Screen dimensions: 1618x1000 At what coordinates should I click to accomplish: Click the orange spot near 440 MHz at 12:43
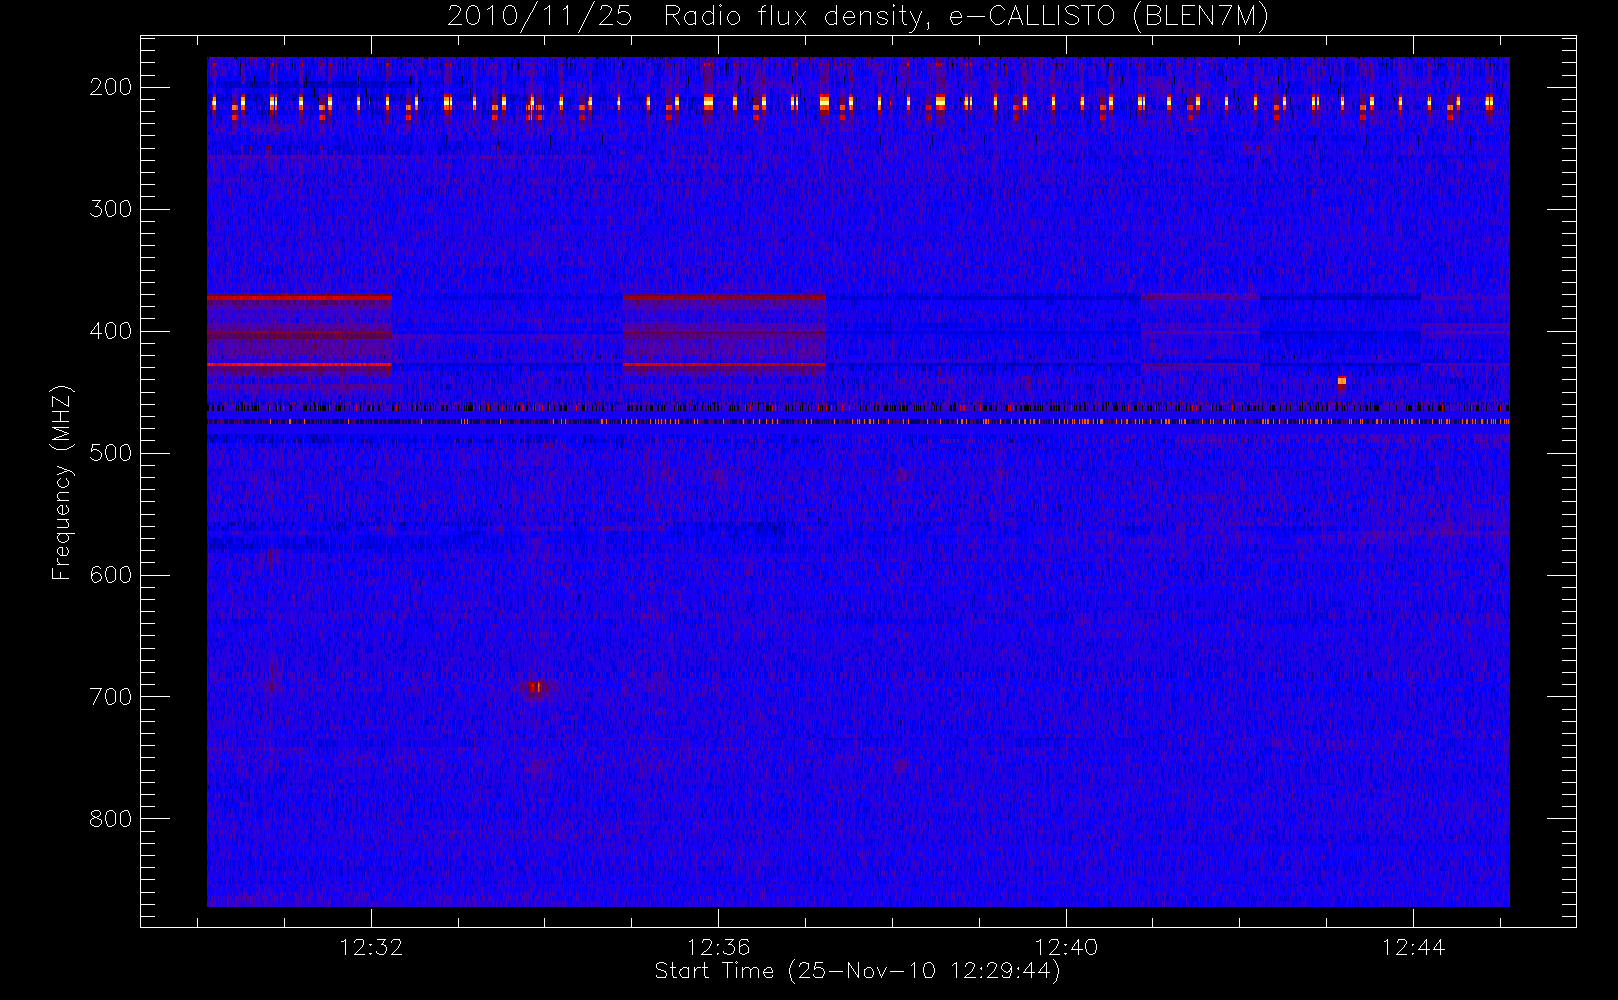pyautogui.click(x=1342, y=382)
